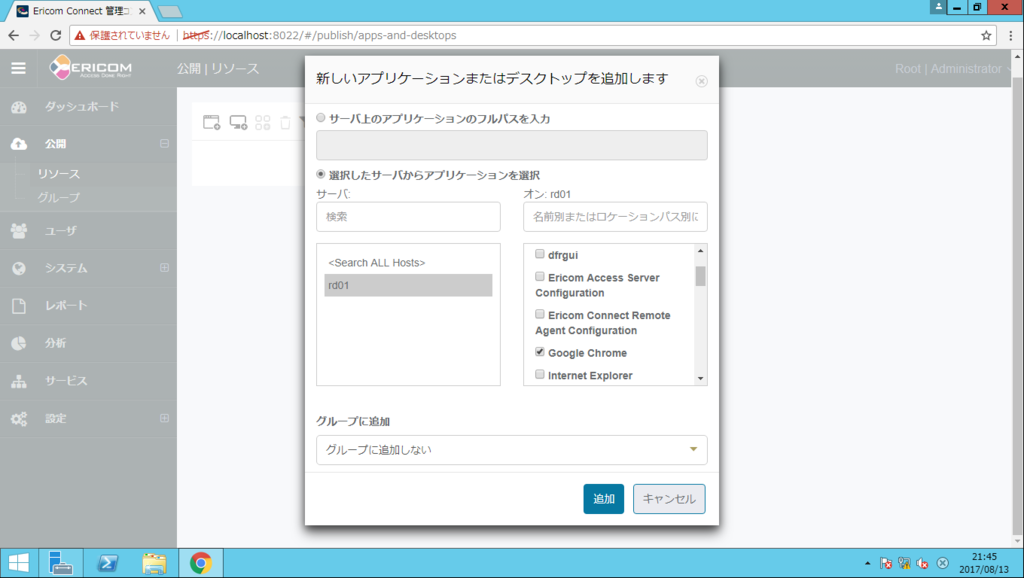Open the Root Administrator user dropdown
1024x578 pixels.
[x=953, y=69]
